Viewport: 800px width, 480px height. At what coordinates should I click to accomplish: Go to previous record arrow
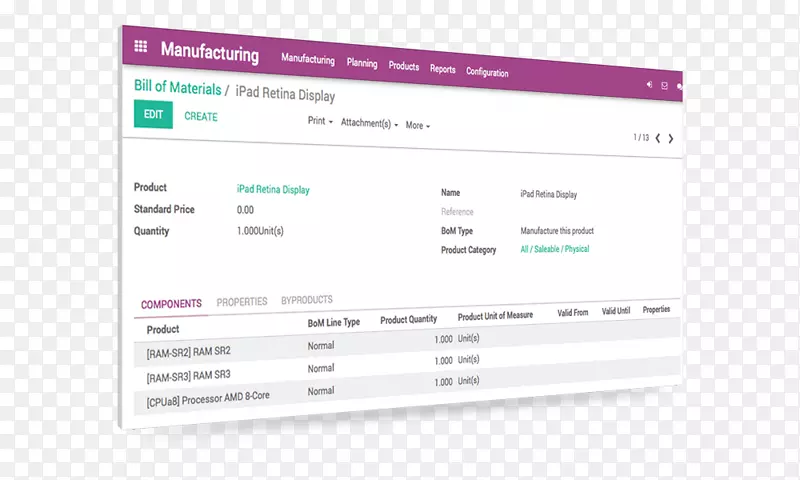point(657,138)
